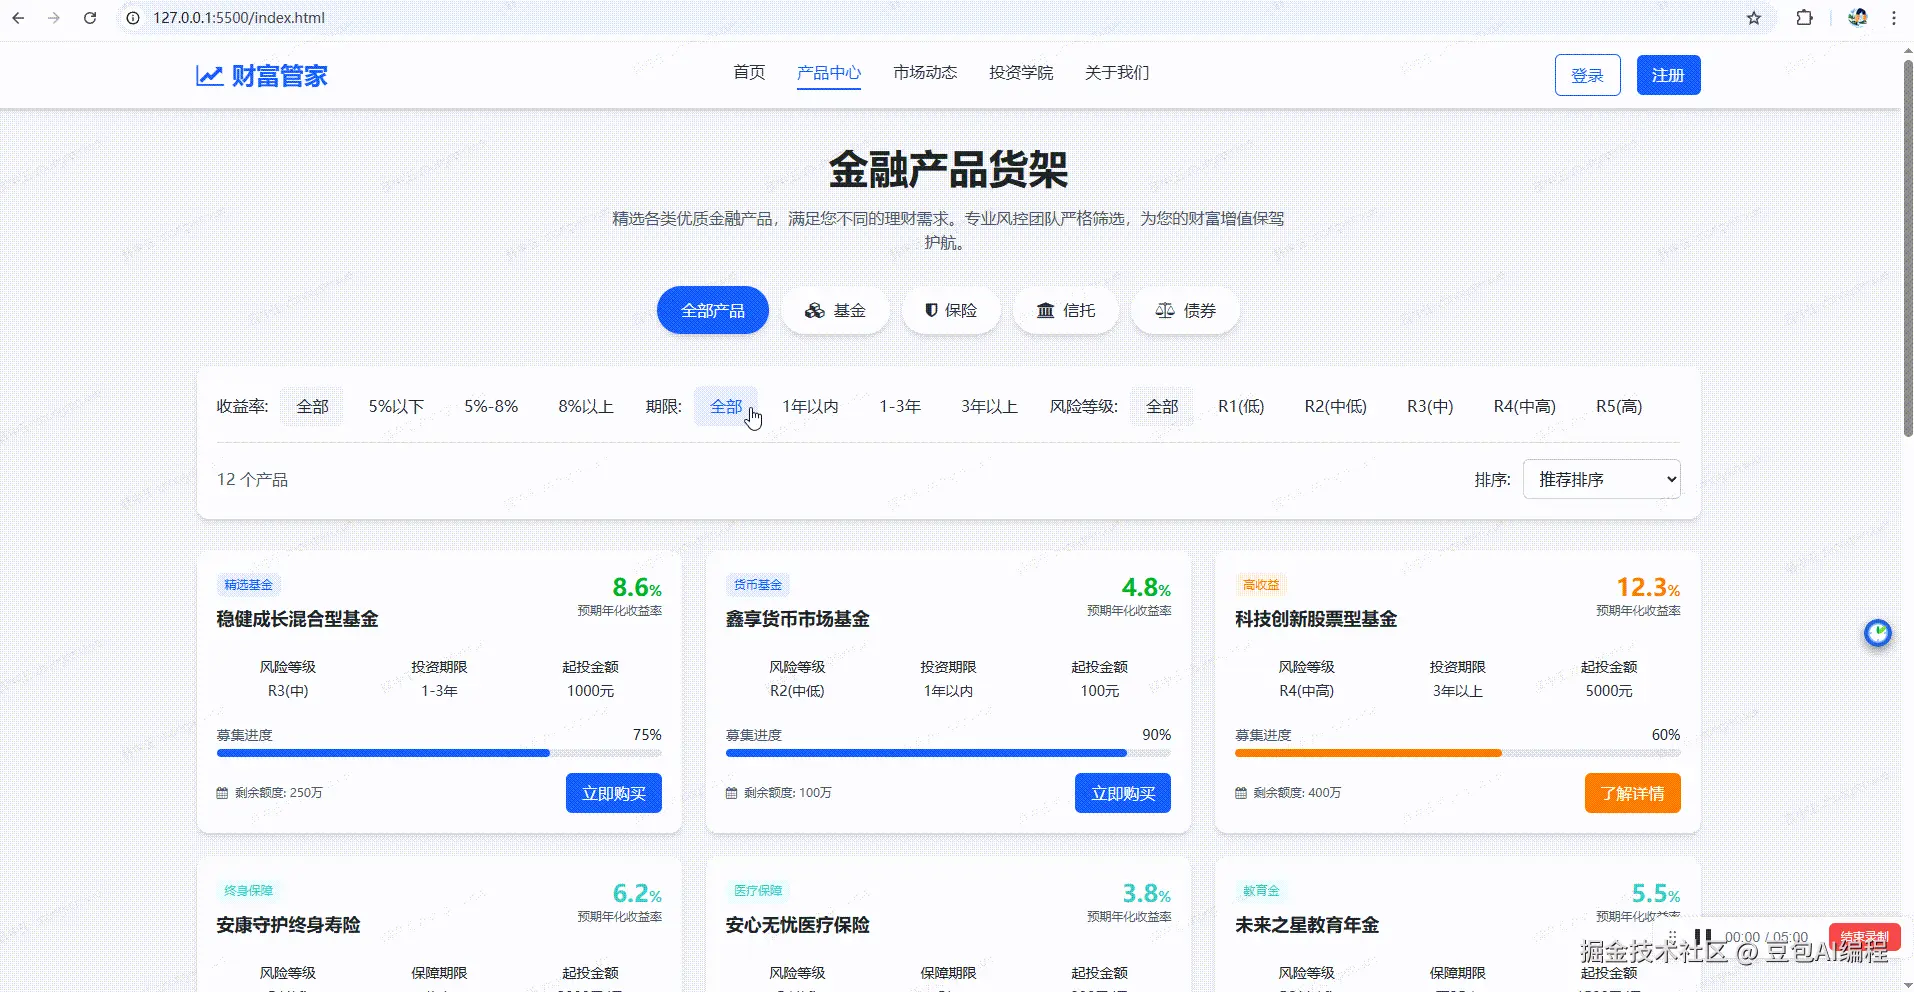
Task: Open the browser profile avatar
Action: tap(1858, 18)
